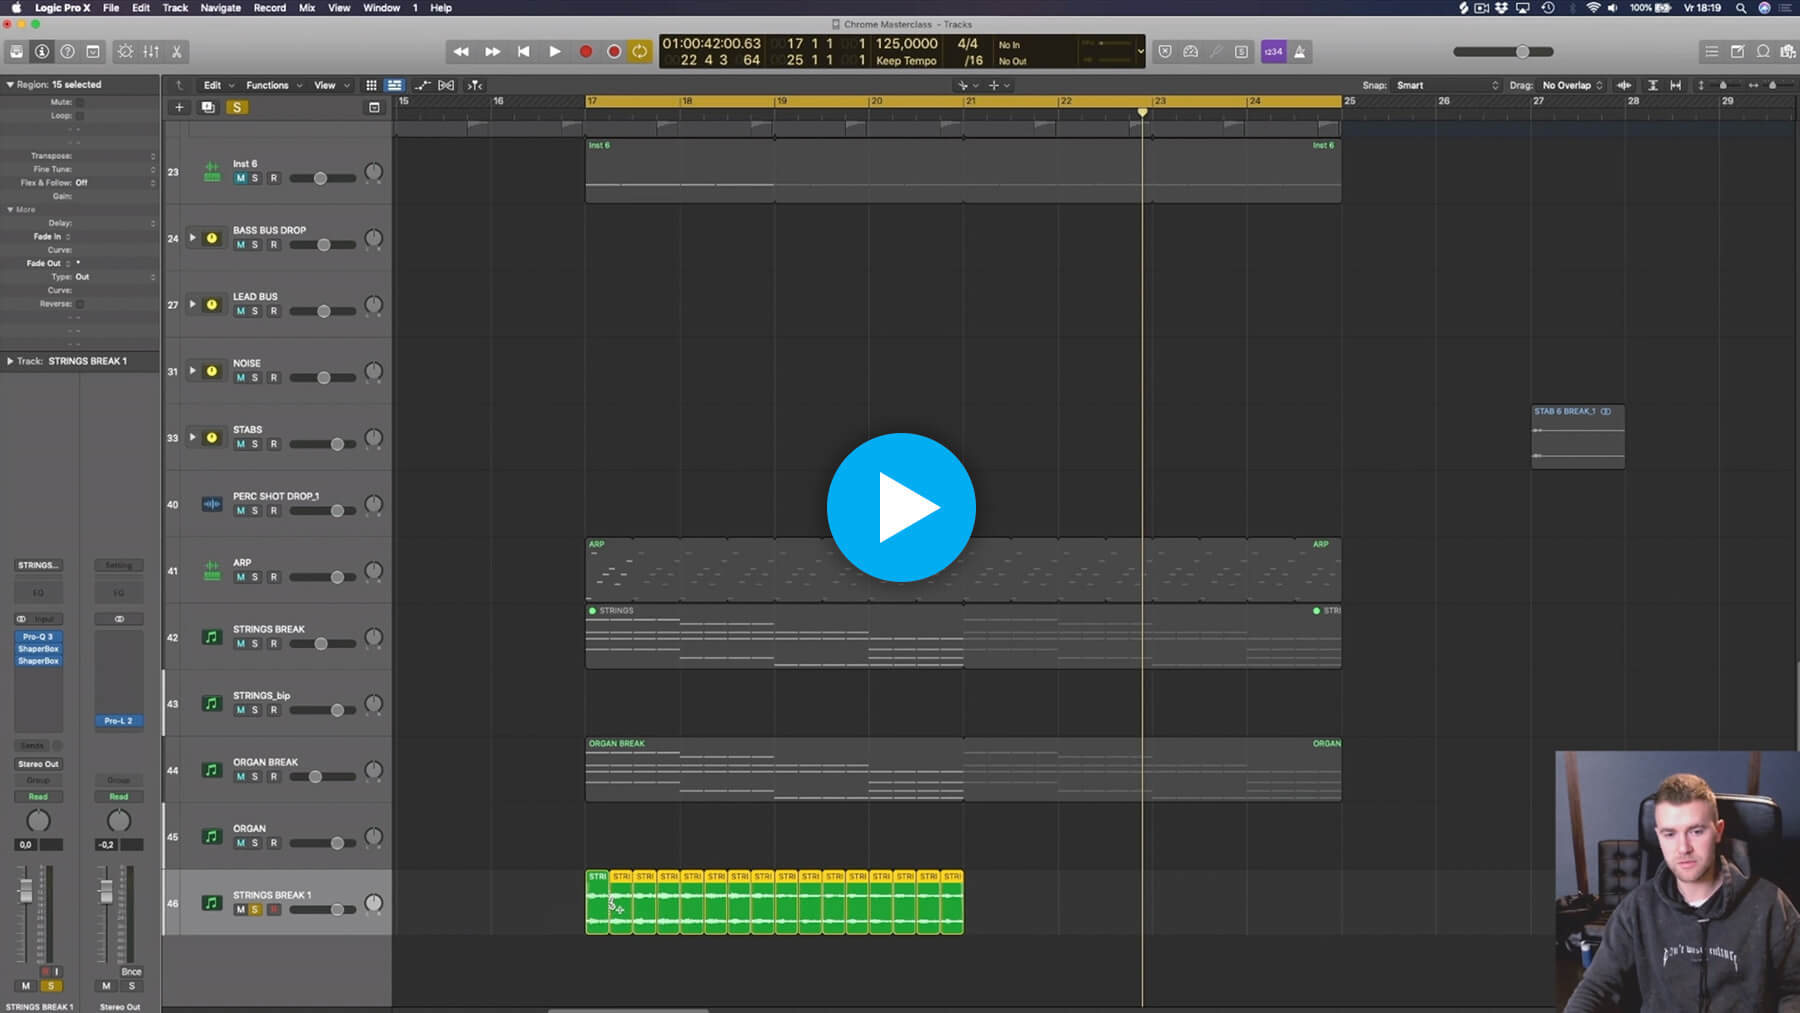
Task: Adjust the ORGAN BREAK track volume slider
Action: point(322,777)
